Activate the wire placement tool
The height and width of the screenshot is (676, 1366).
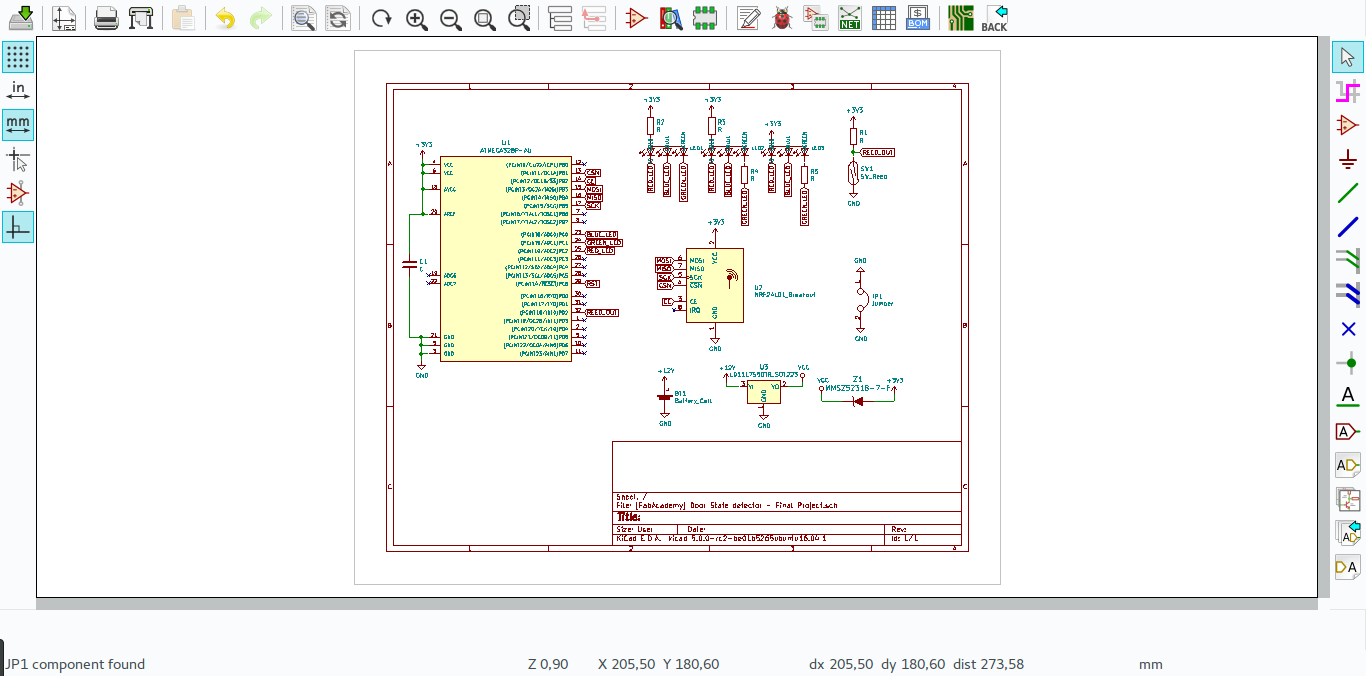pyautogui.click(x=1348, y=193)
